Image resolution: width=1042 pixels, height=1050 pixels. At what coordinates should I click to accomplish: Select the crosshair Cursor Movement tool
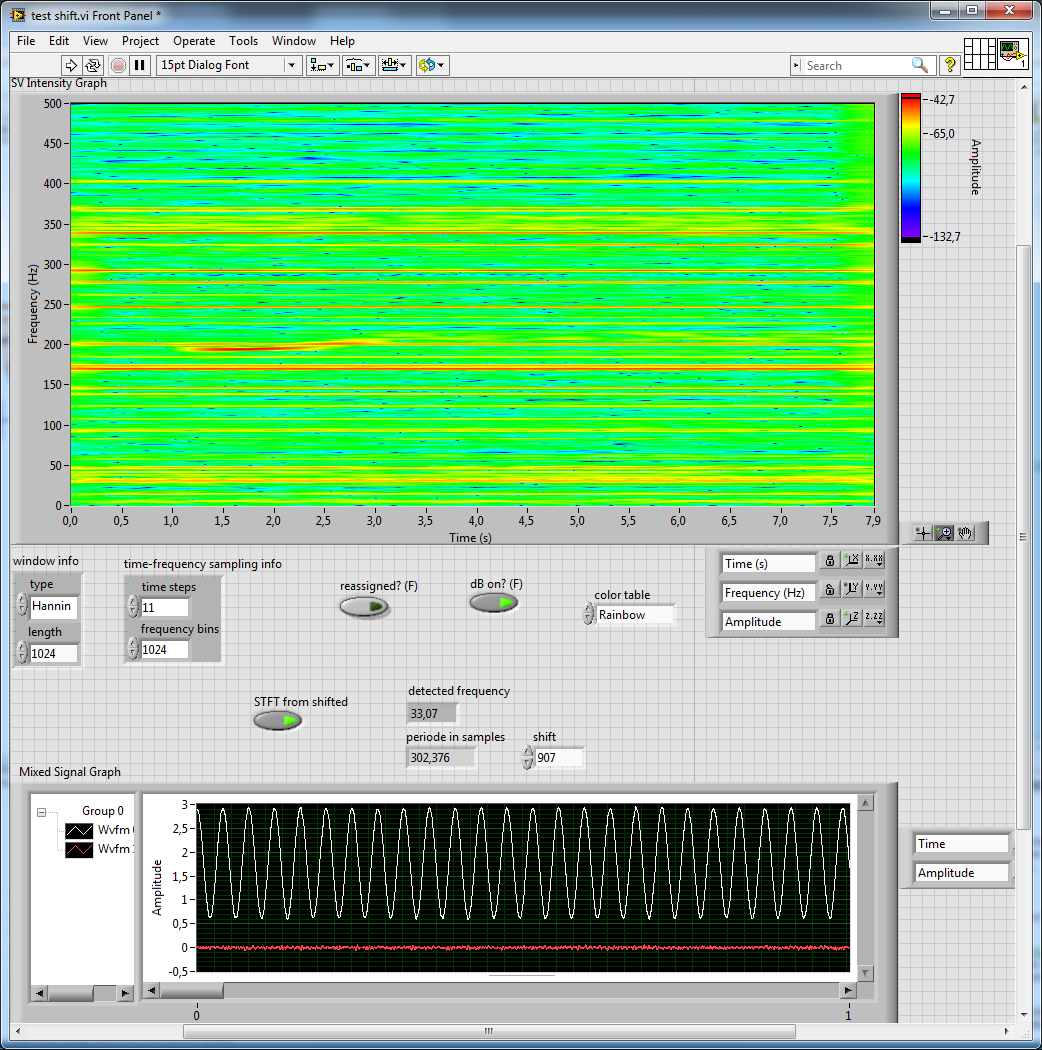[x=922, y=533]
